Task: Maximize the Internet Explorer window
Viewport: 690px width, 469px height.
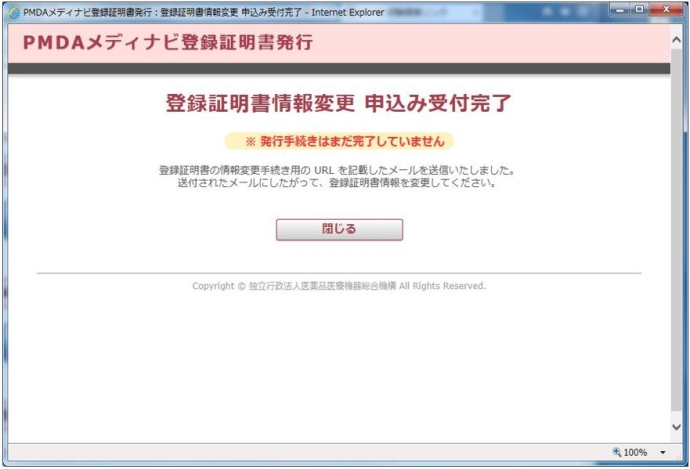Action: pyautogui.click(x=639, y=10)
